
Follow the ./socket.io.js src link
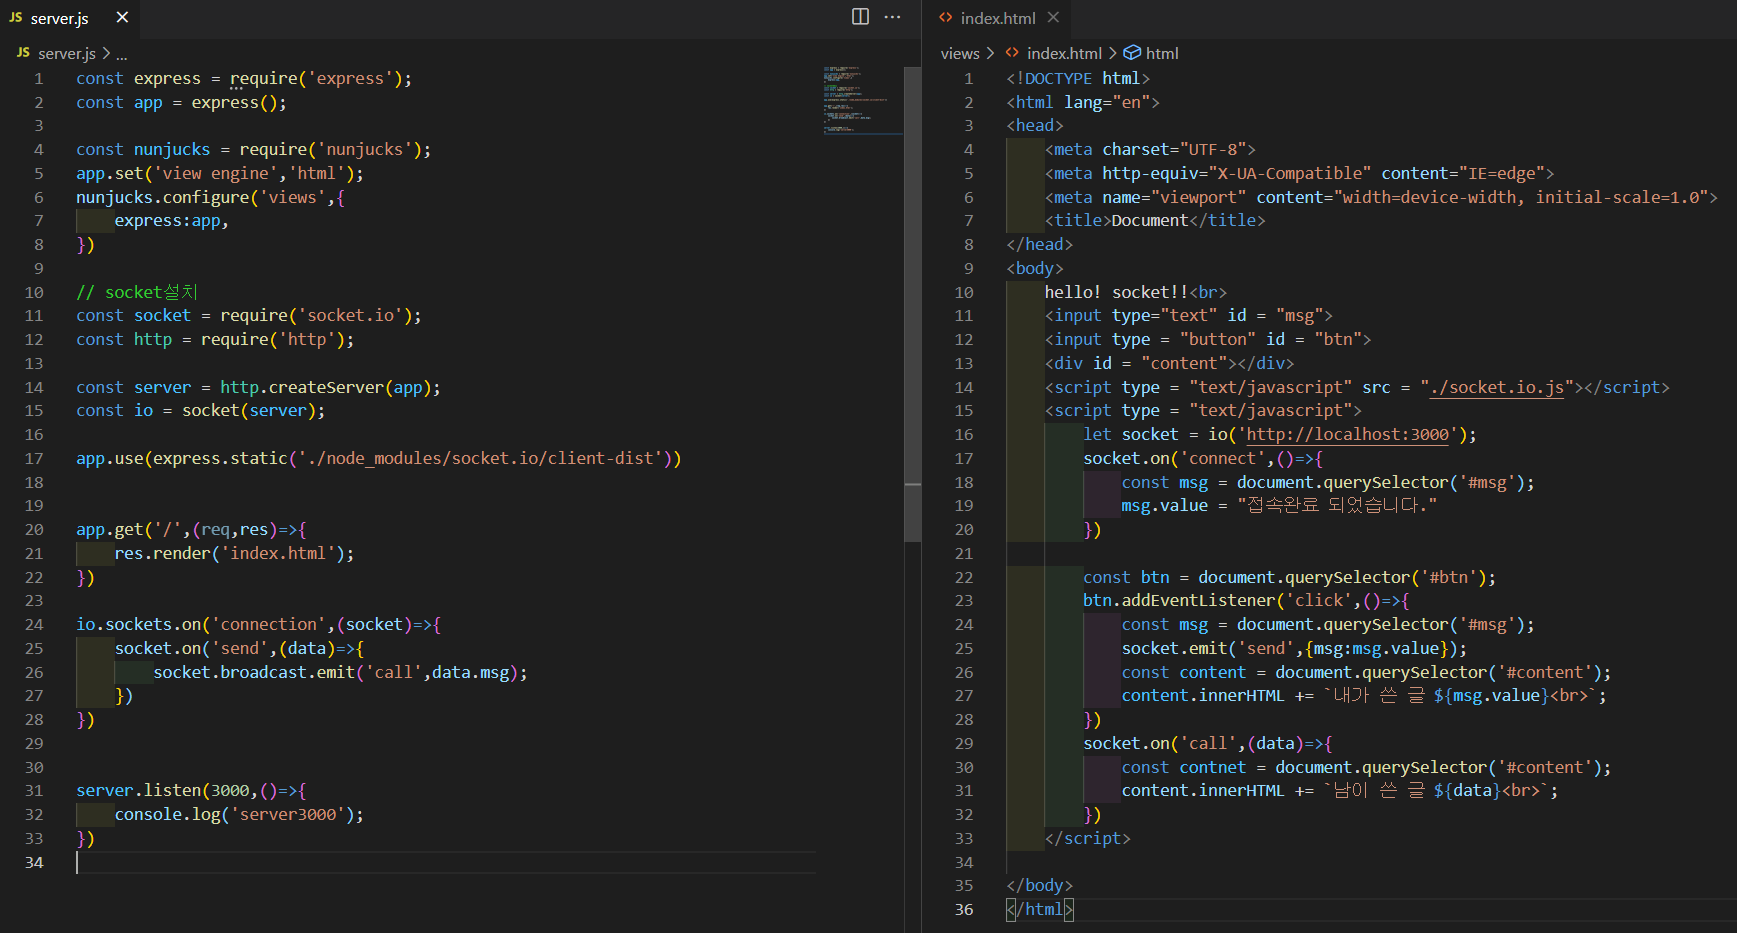tap(1496, 387)
